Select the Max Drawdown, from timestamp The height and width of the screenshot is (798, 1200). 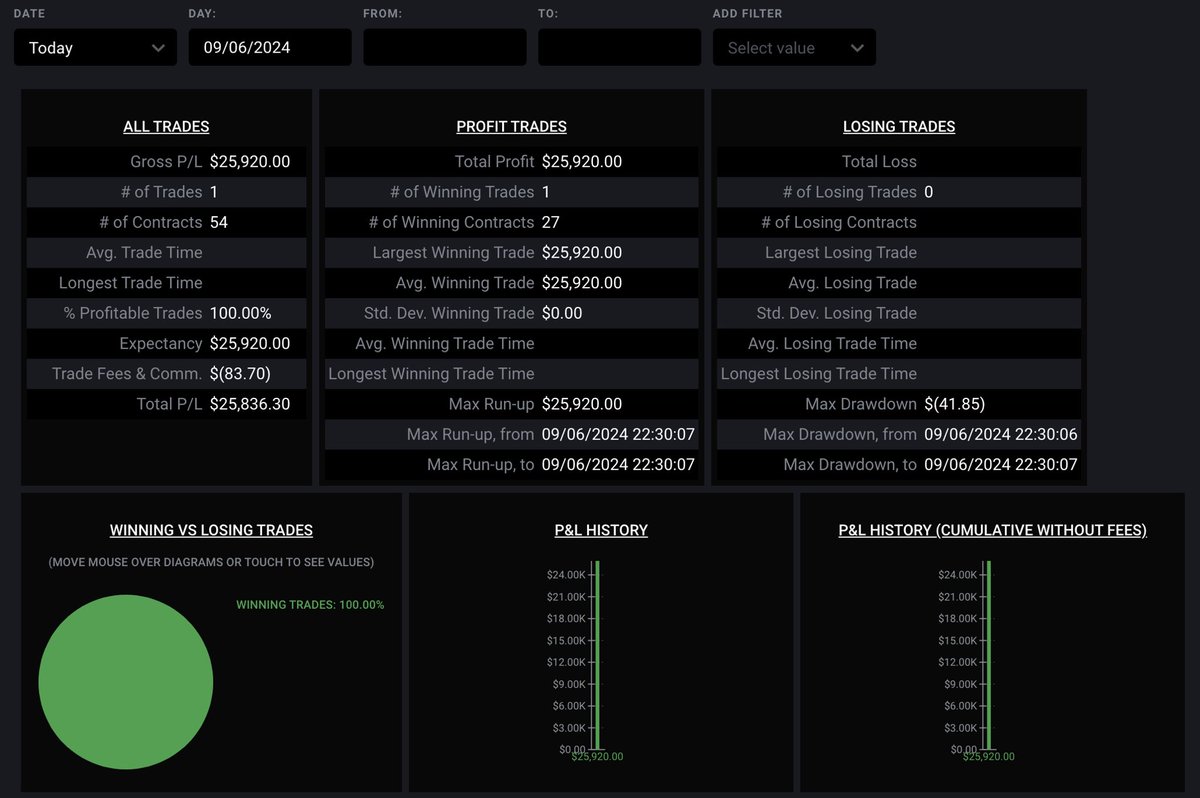1001,435
